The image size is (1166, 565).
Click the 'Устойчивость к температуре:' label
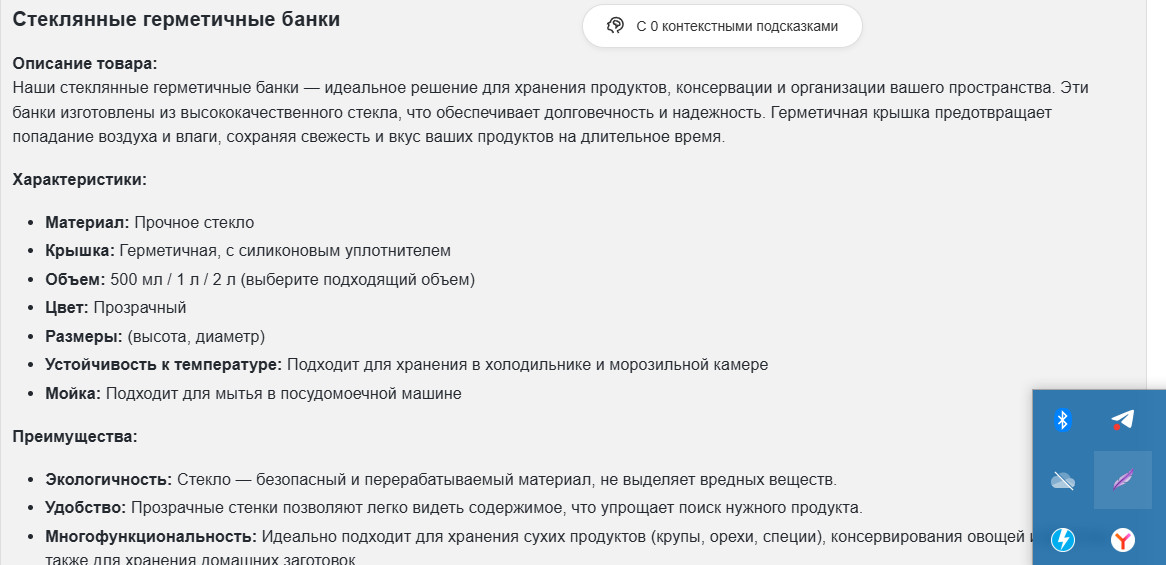click(x=163, y=365)
